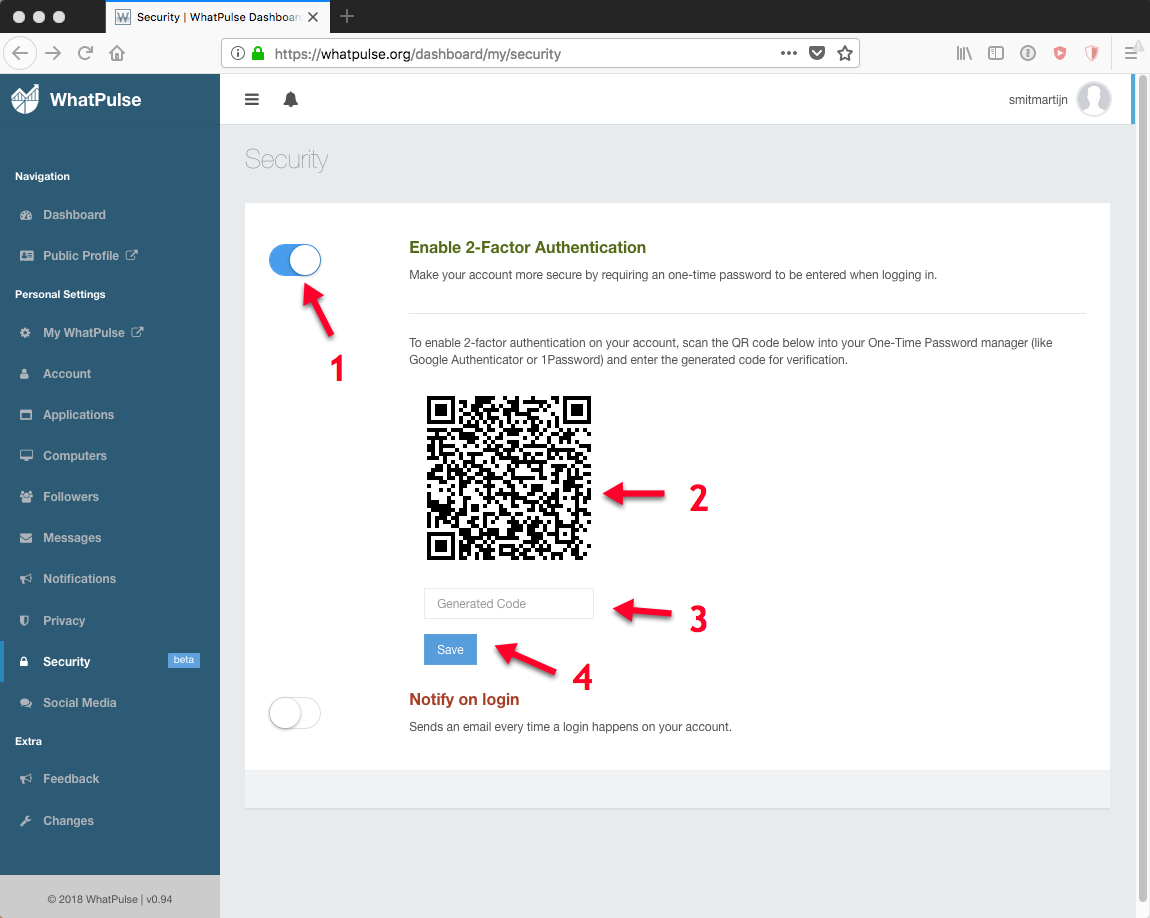Open Social Media settings
Screen dimensions: 1150x918
point(79,702)
